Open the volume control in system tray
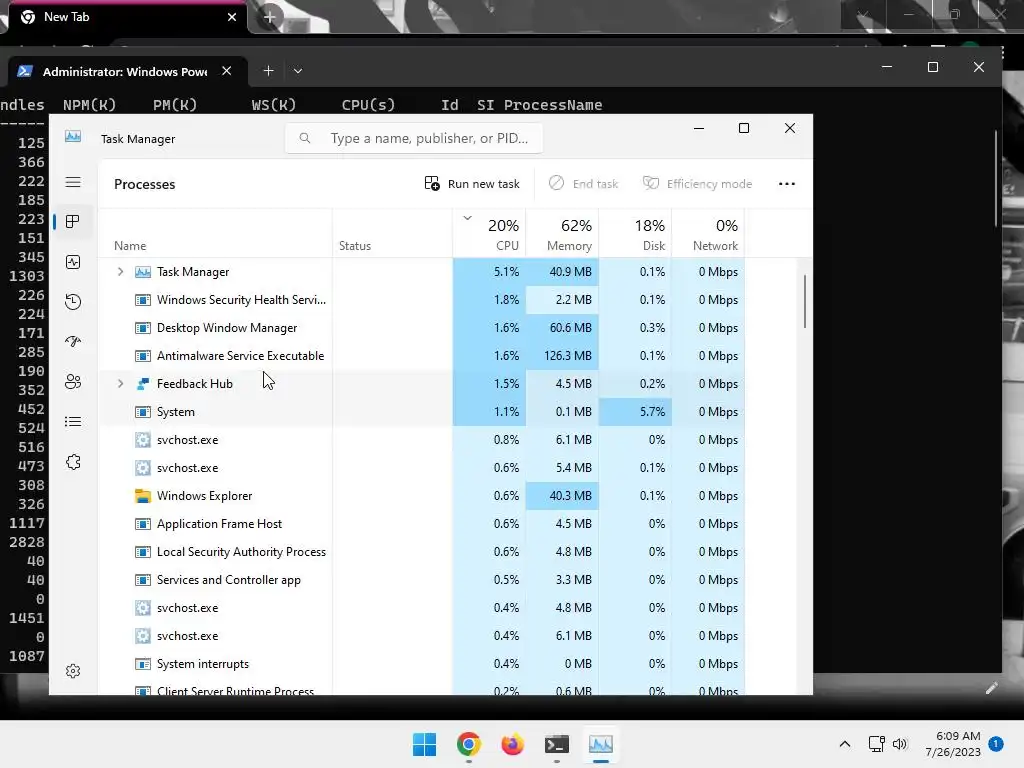1024x768 pixels. pyautogui.click(x=900, y=744)
